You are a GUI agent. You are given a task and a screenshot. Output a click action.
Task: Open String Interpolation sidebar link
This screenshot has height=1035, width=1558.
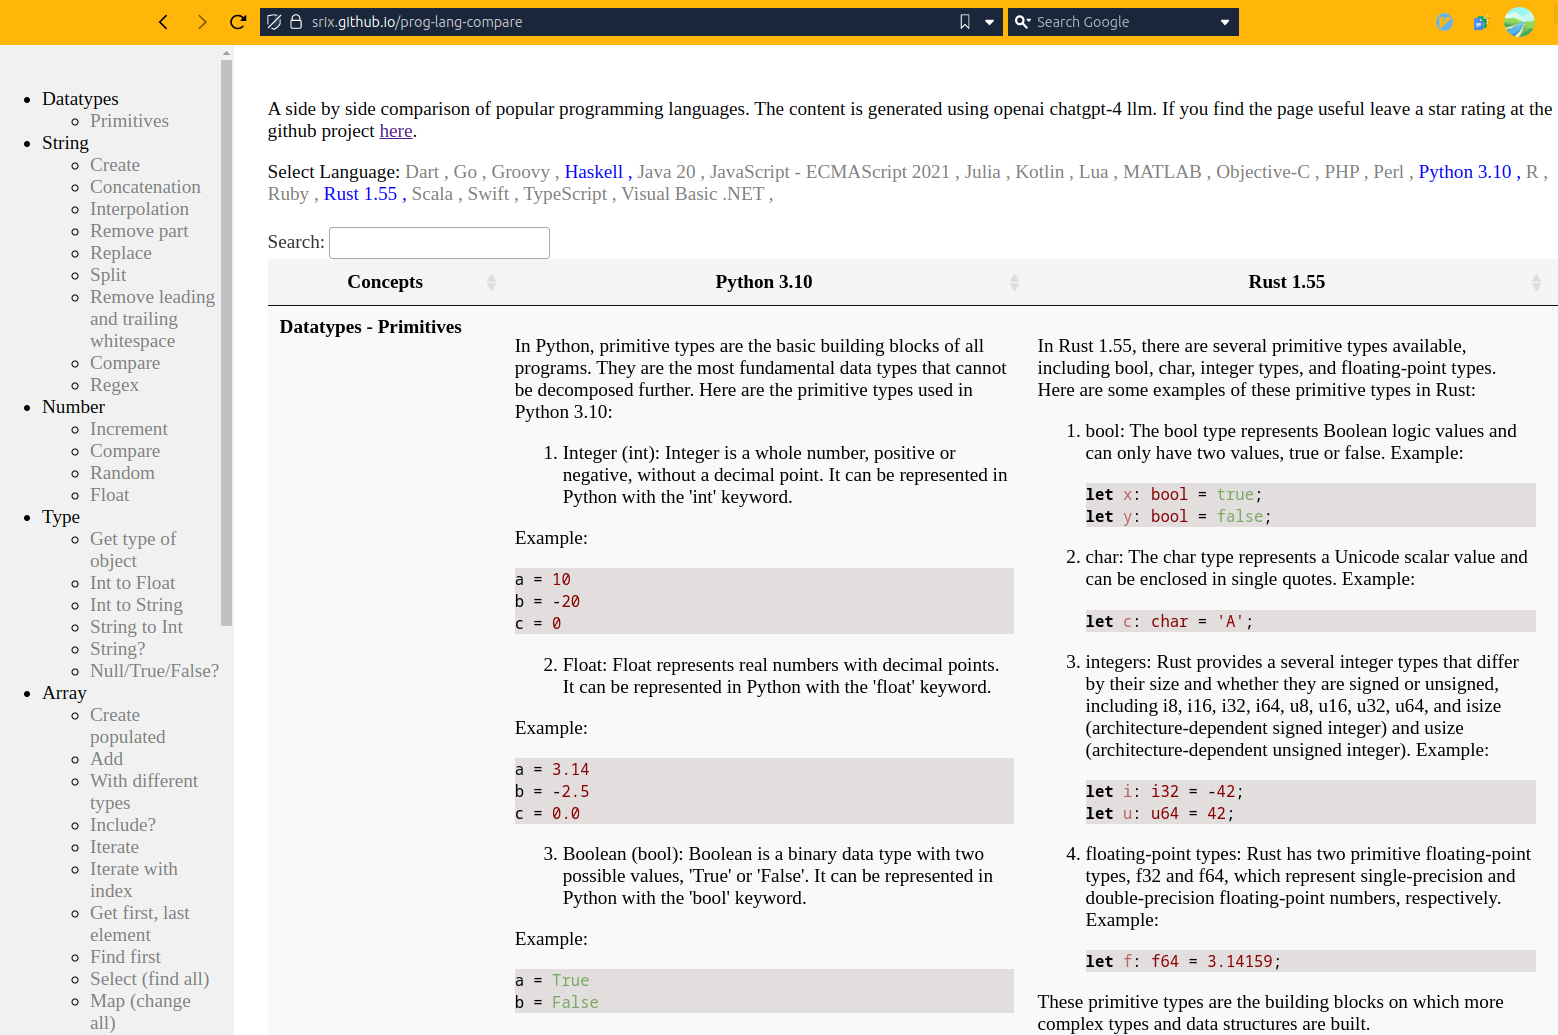coord(139,209)
